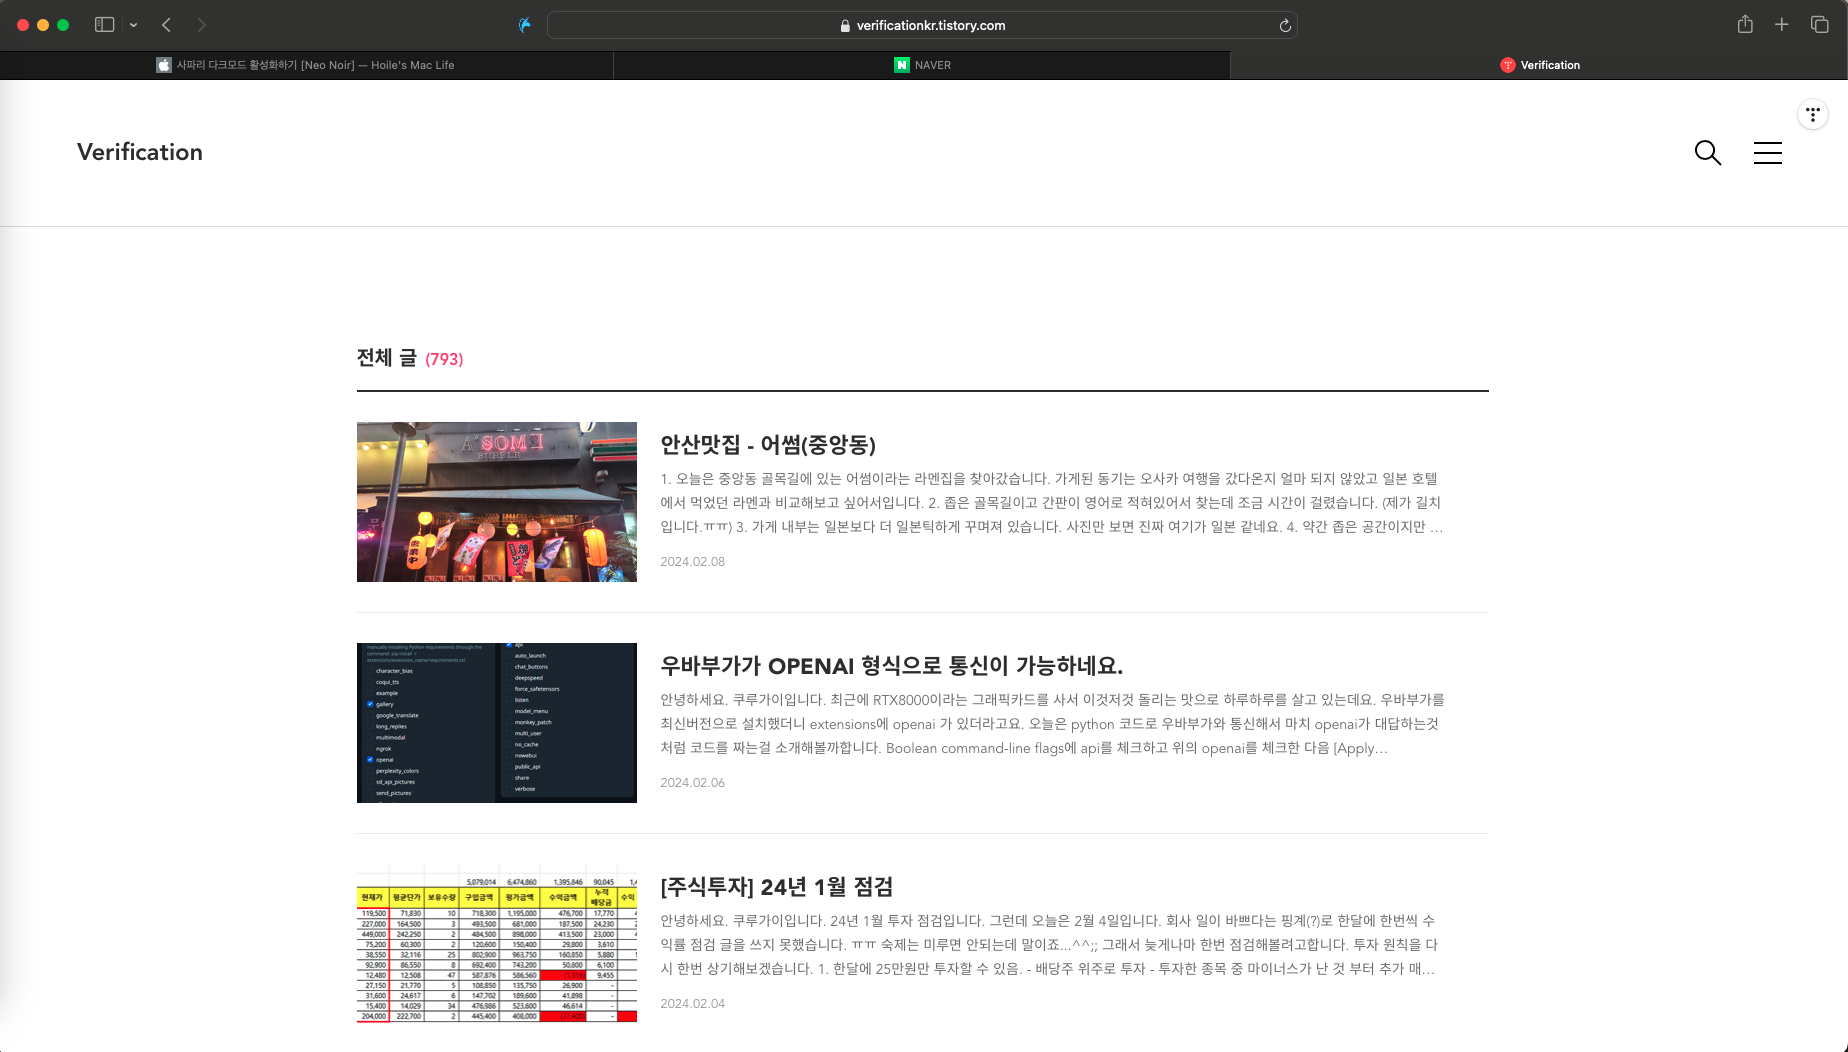The width and height of the screenshot is (1848, 1052).
Task: Open the Verification blog title link
Action: pos(140,152)
